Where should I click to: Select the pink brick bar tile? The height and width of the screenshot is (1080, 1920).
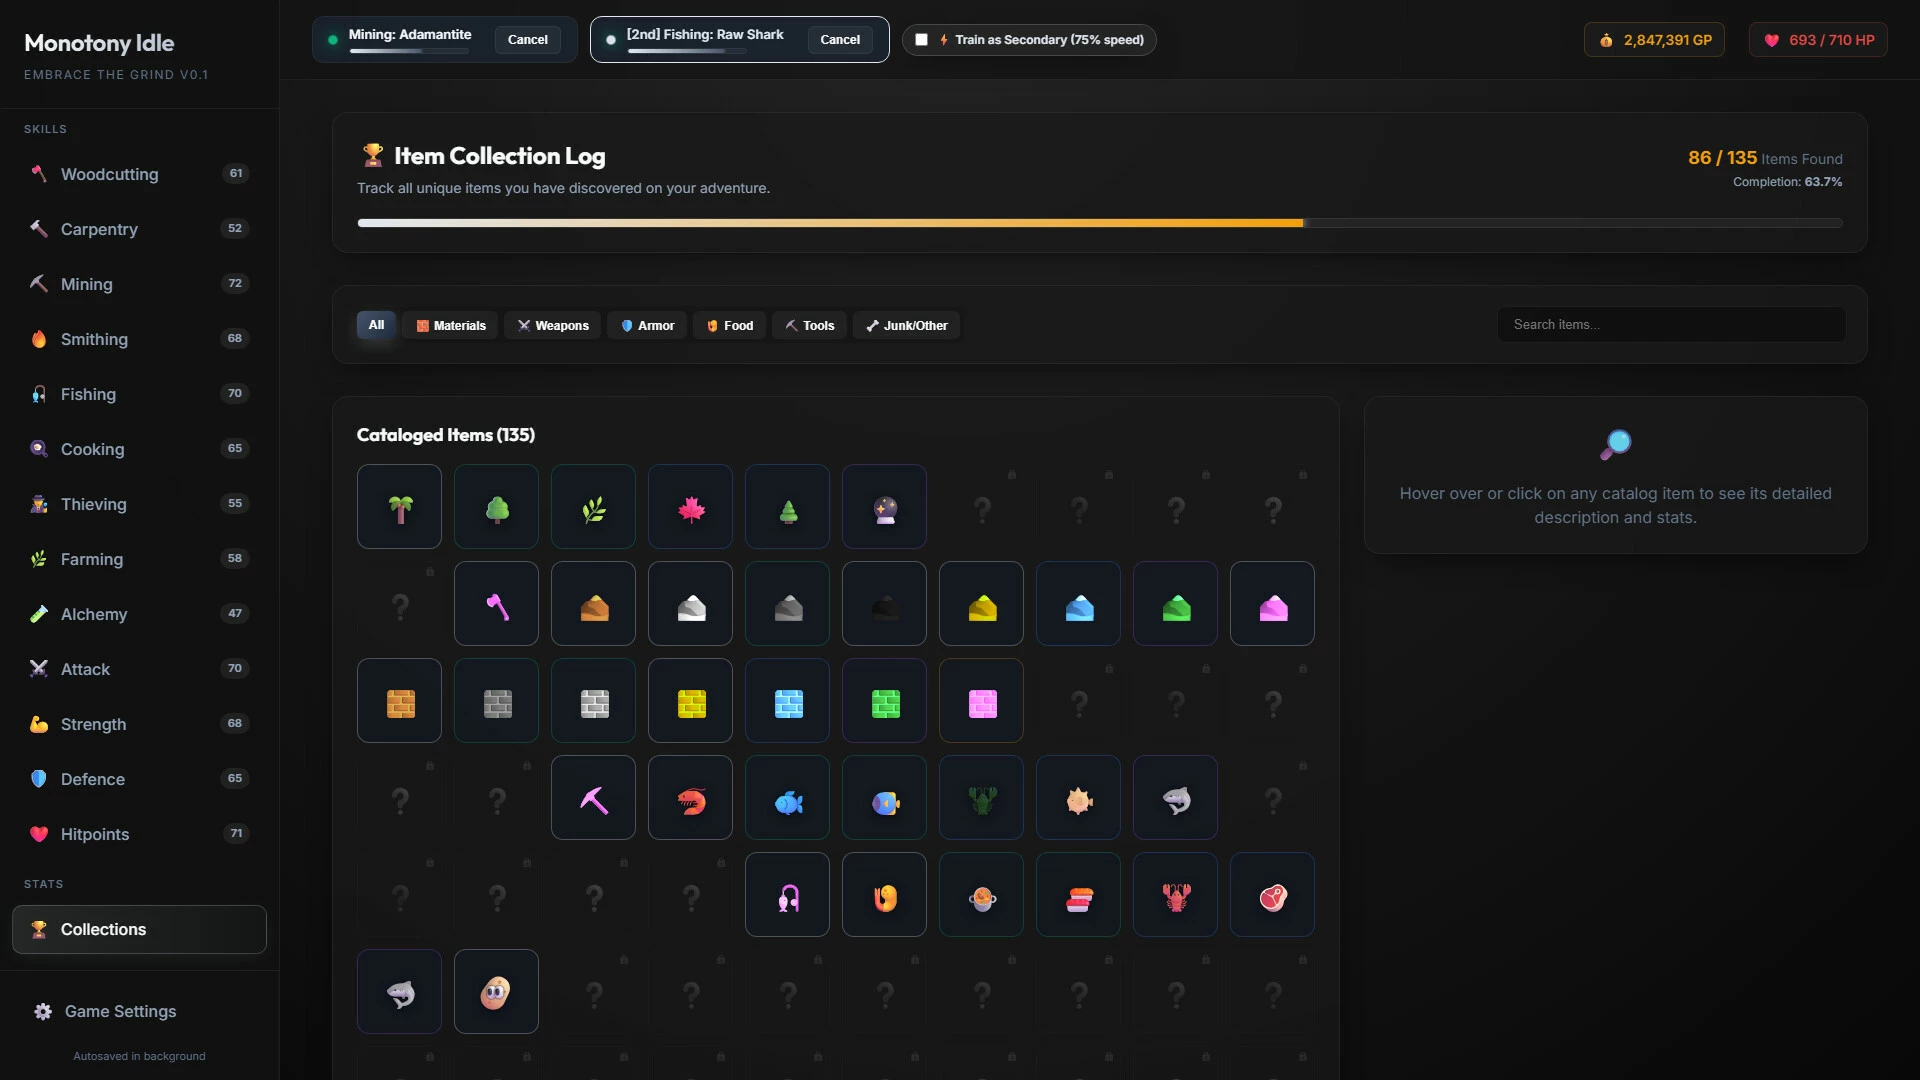point(981,700)
